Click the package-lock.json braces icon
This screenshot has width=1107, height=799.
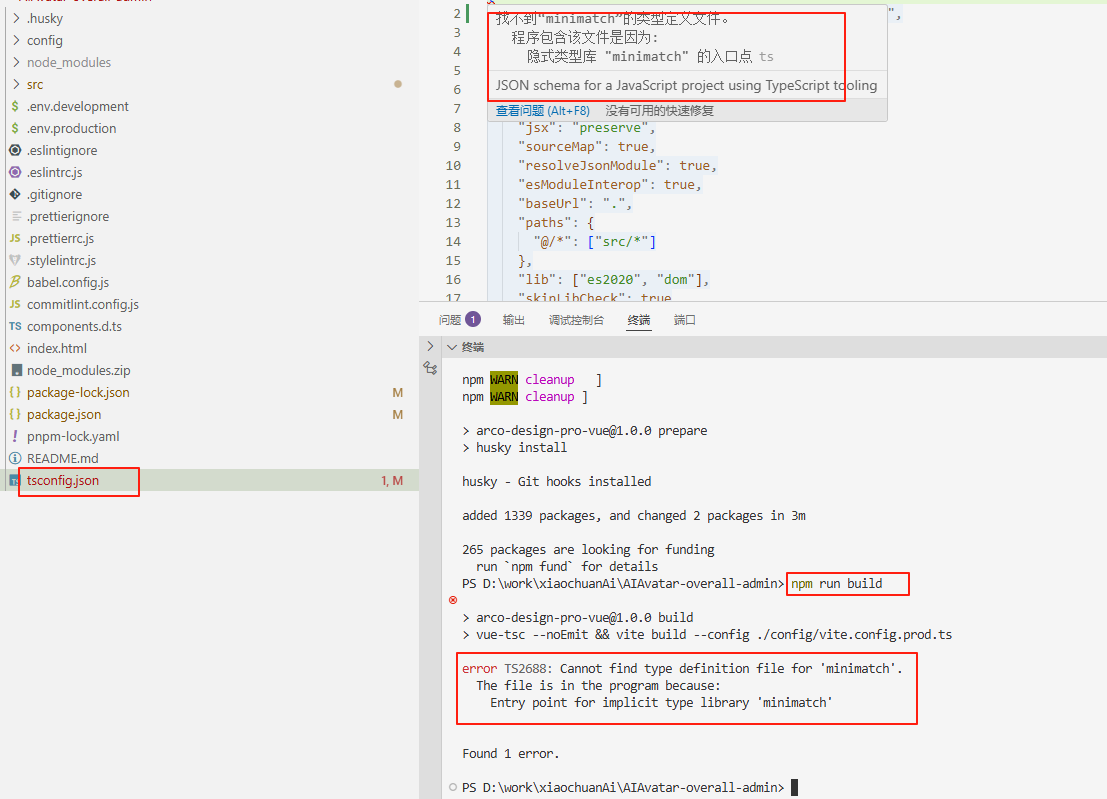[x=15, y=392]
